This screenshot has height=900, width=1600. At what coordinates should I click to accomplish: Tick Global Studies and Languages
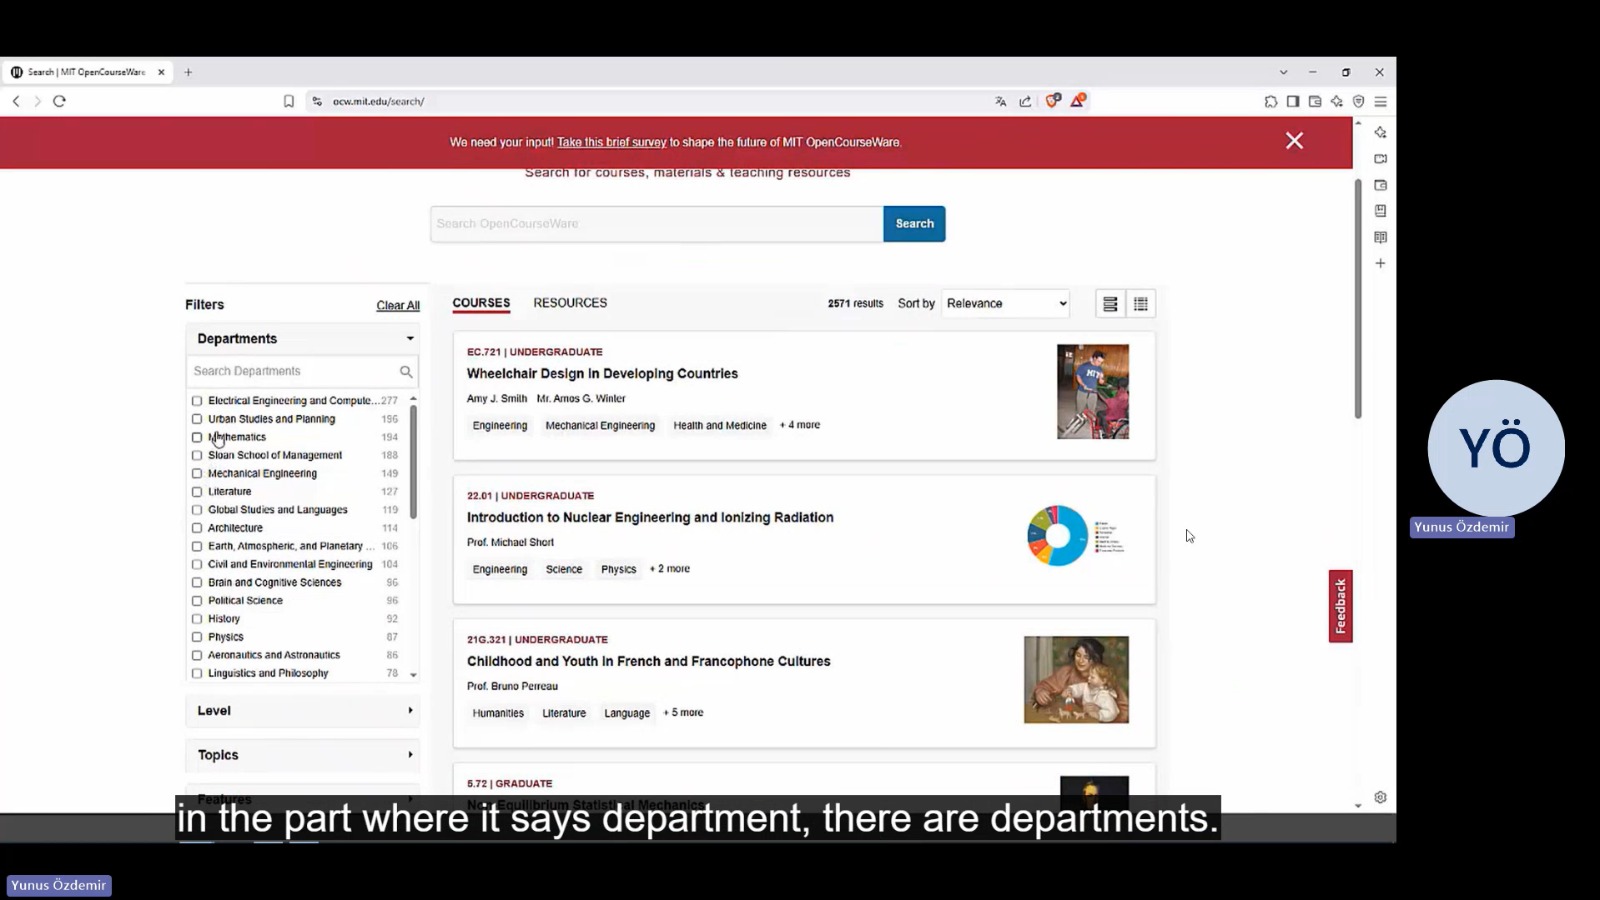tap(197, 510)
